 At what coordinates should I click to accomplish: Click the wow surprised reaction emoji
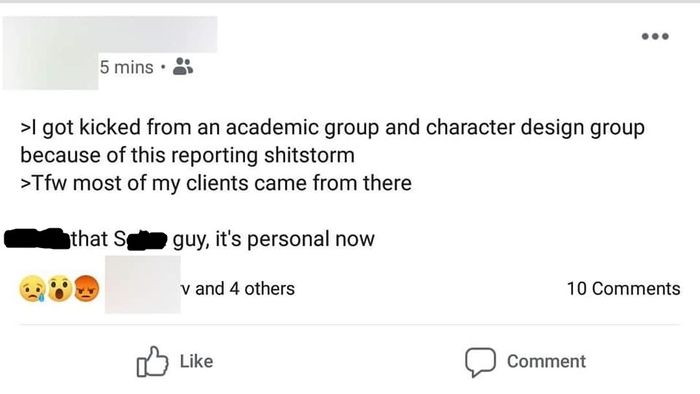coord(59,288)
